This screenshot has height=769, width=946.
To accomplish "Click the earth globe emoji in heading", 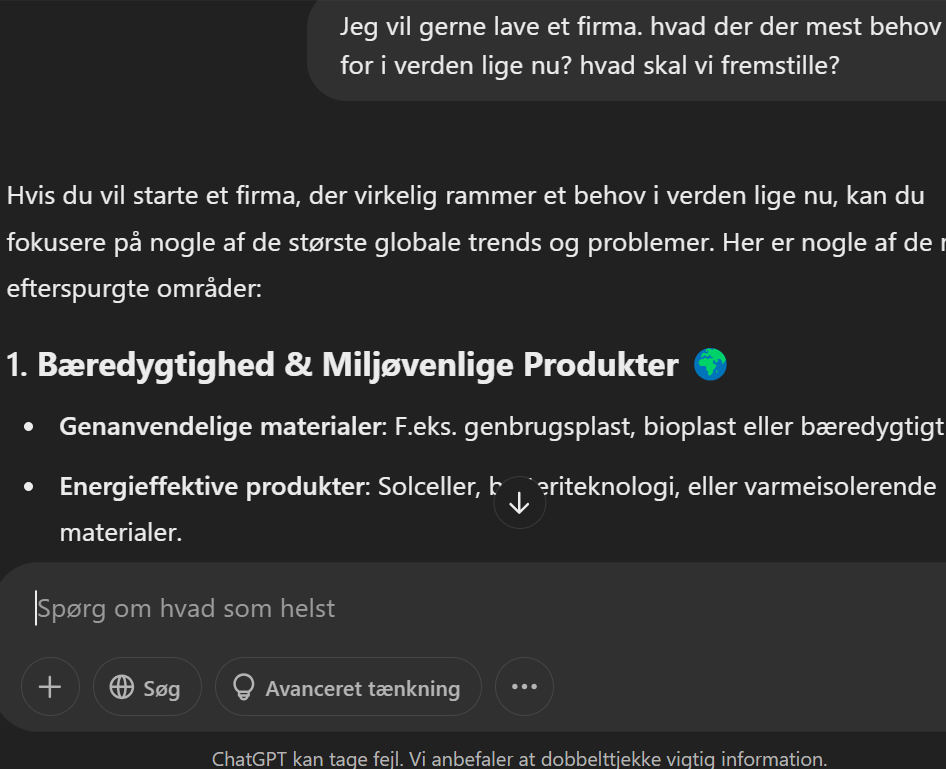I will [x=710, y=365].
